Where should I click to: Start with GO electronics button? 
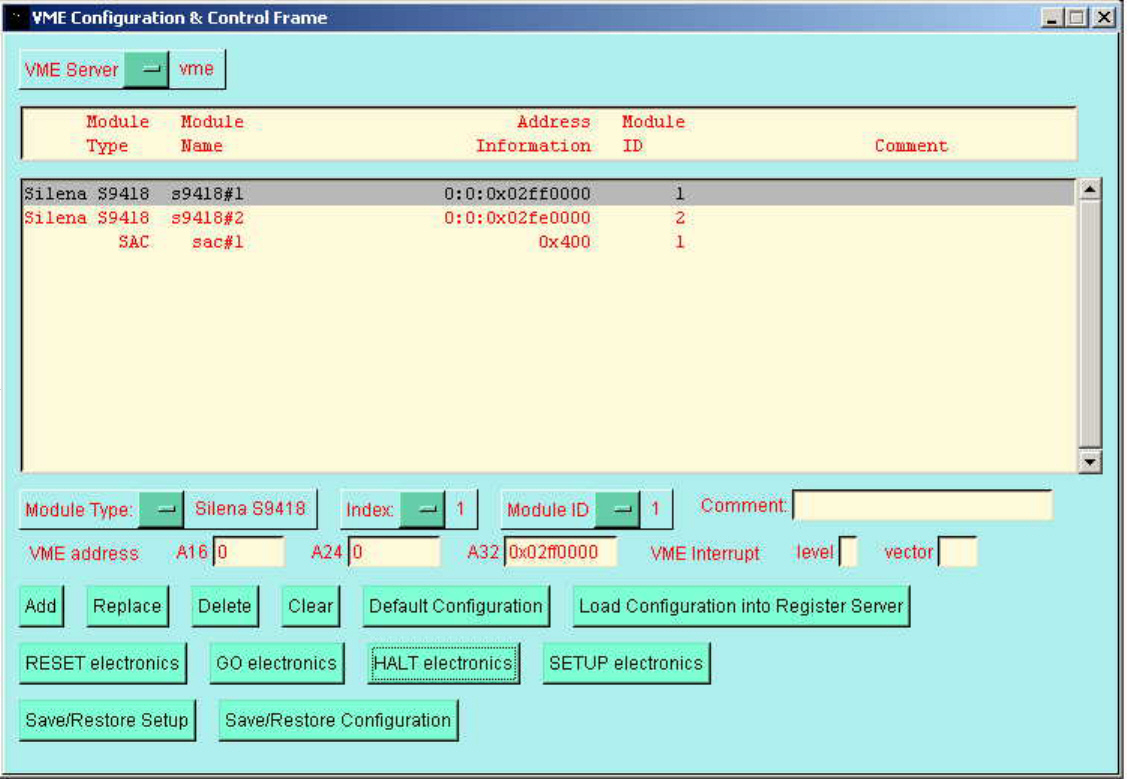(x=276, y=663)
